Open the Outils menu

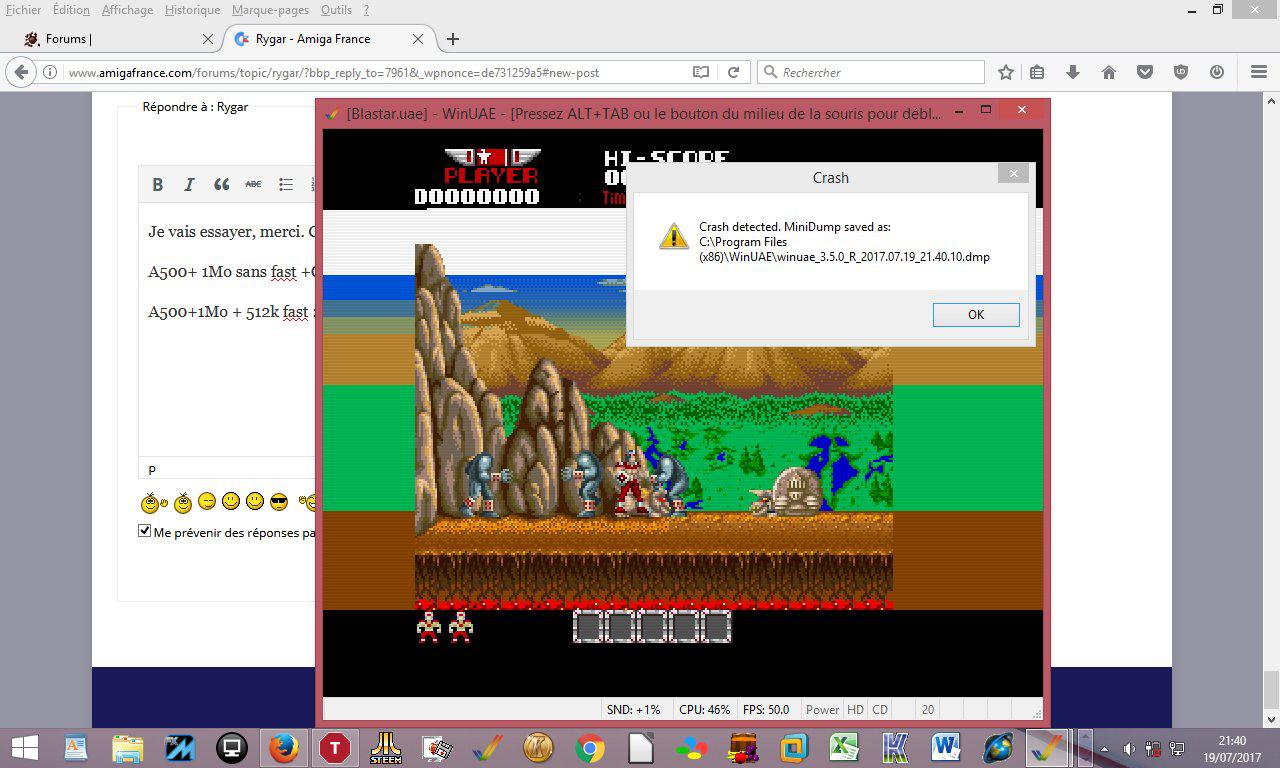coord(336,10)
